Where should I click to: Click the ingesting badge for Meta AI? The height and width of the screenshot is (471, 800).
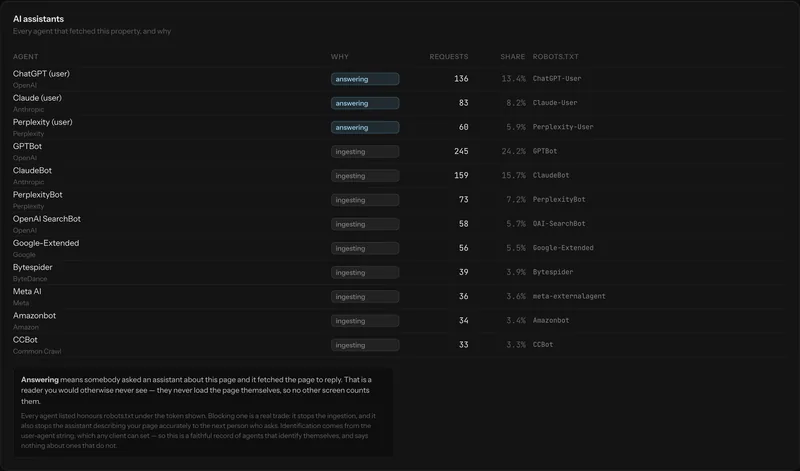point(365,296)
